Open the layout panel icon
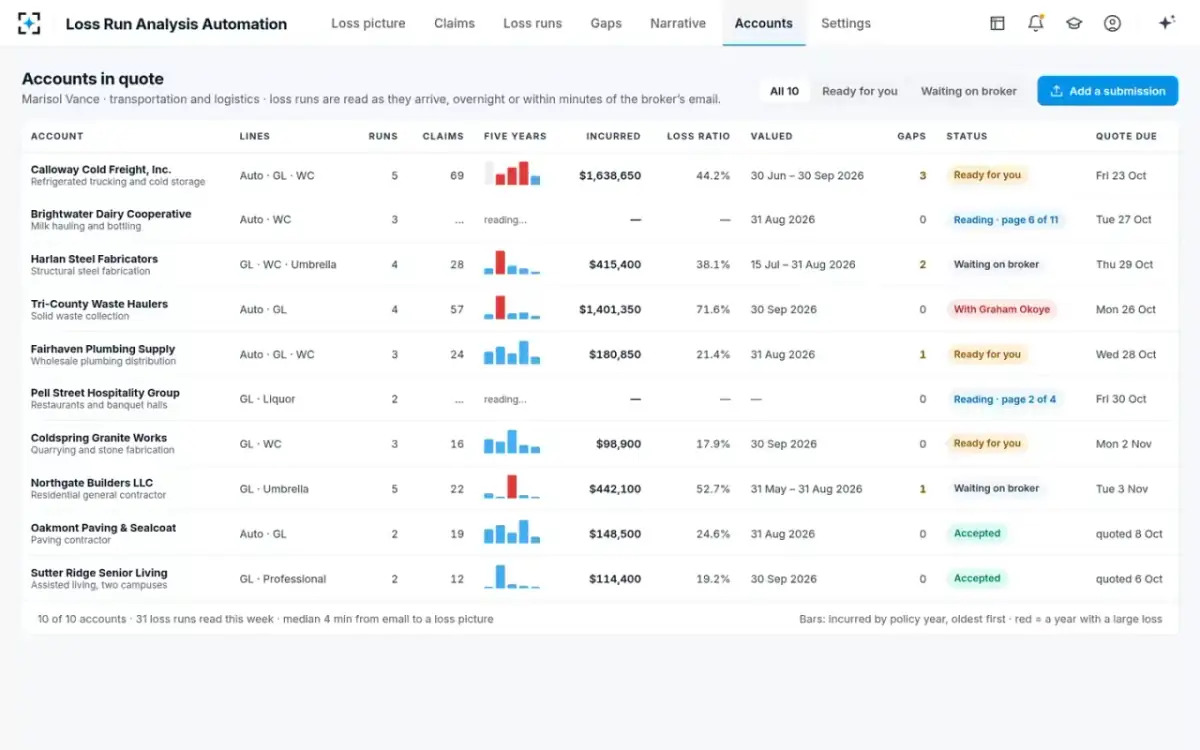1200x750 pixels. 997,23
